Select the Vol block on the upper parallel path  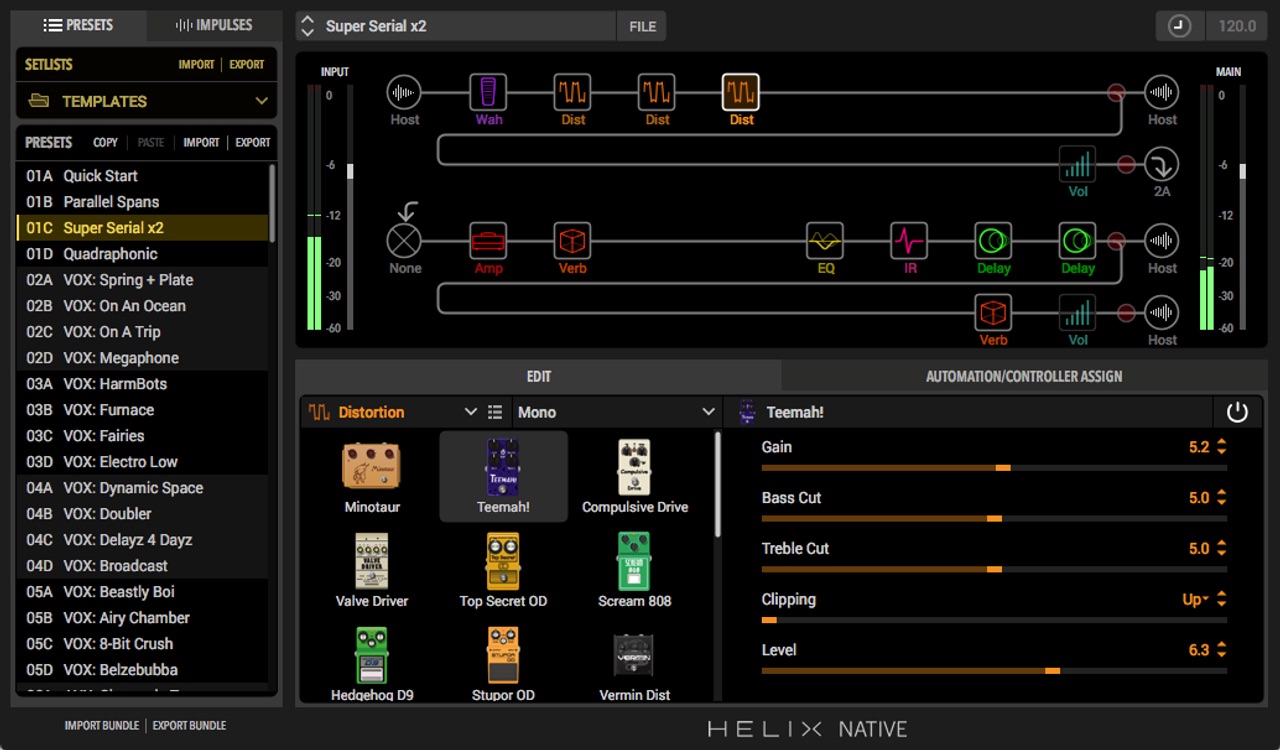point(1077,165)
